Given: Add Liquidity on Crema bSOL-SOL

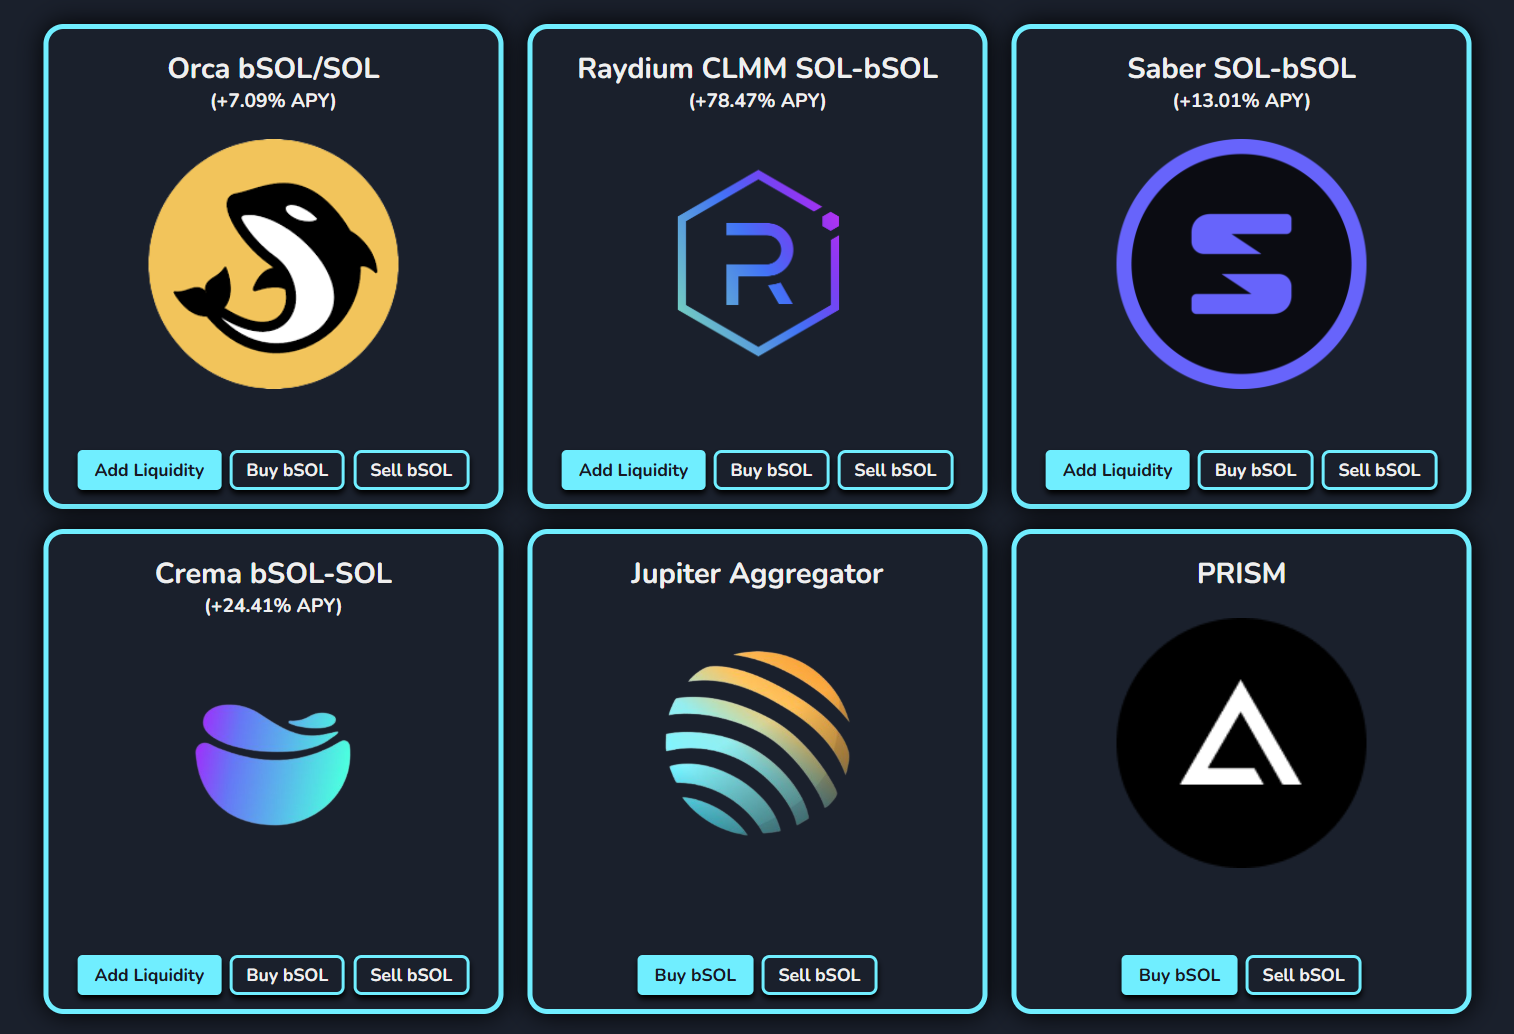Looking at the screenshot, I should [149, 975].
